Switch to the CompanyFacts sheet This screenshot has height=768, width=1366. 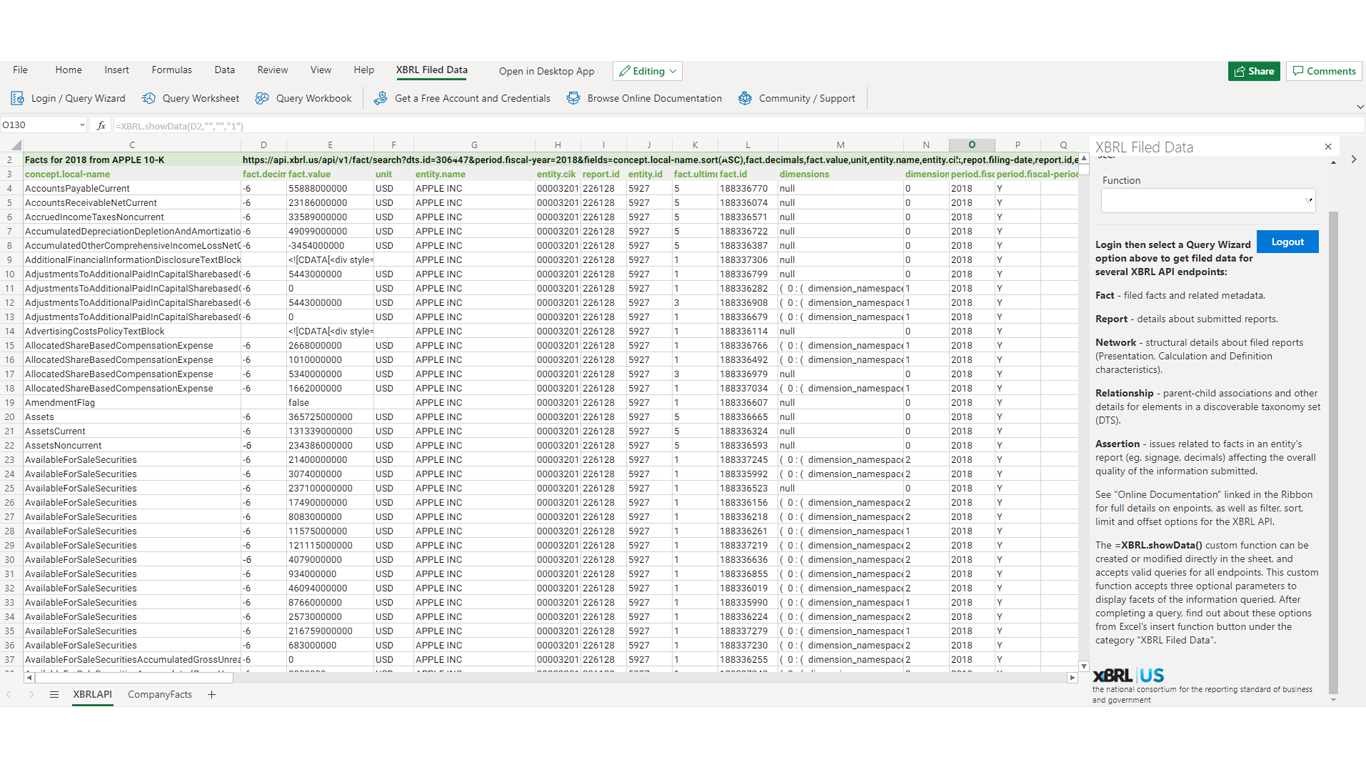pyautogui.click(x=160, y=694)
